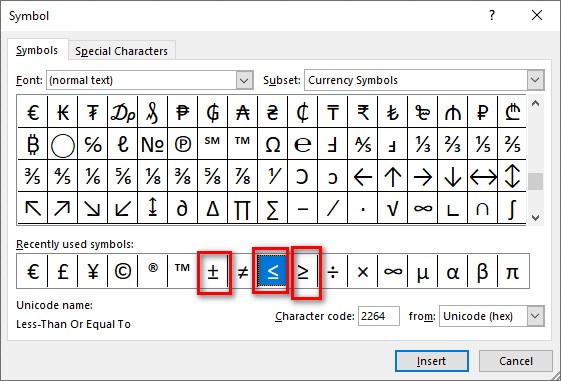Select yen ¥ in recently used symbols

(x=93, y=271)
